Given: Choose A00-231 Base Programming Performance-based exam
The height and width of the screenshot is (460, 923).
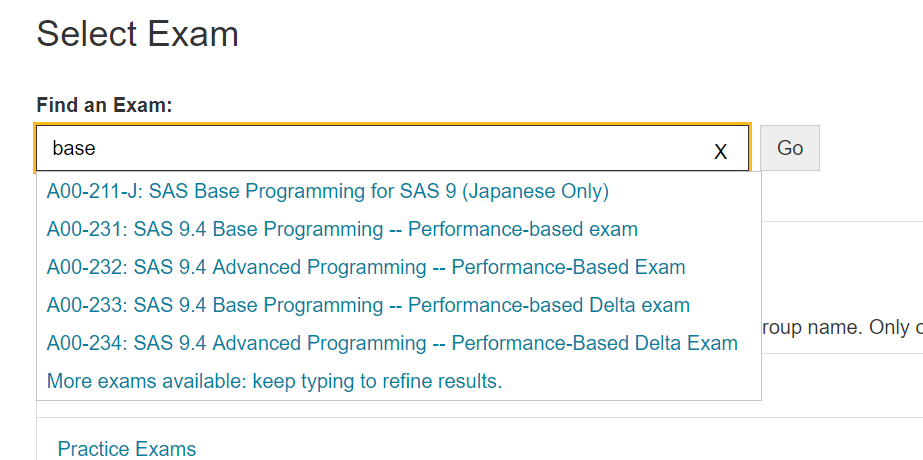Looking at the screenshot, I should [x=342, y=229].
